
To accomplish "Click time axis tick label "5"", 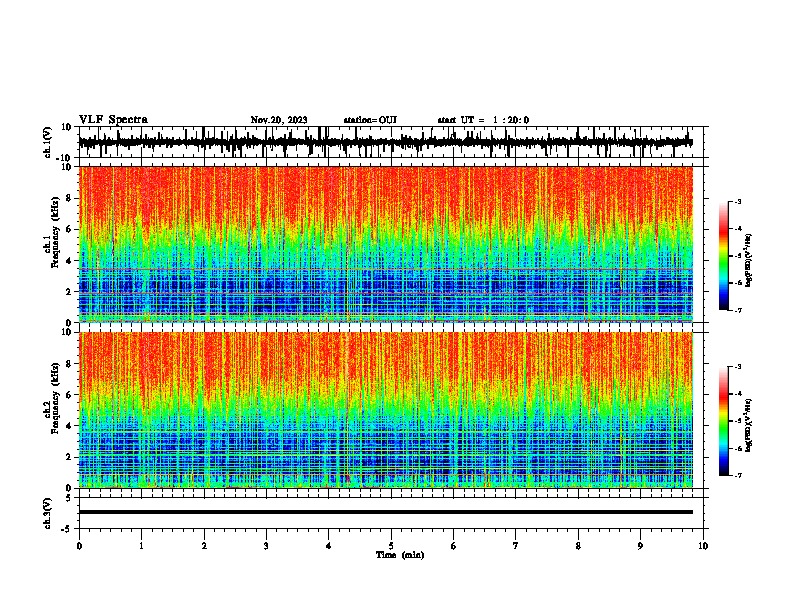I will (391, 546).
